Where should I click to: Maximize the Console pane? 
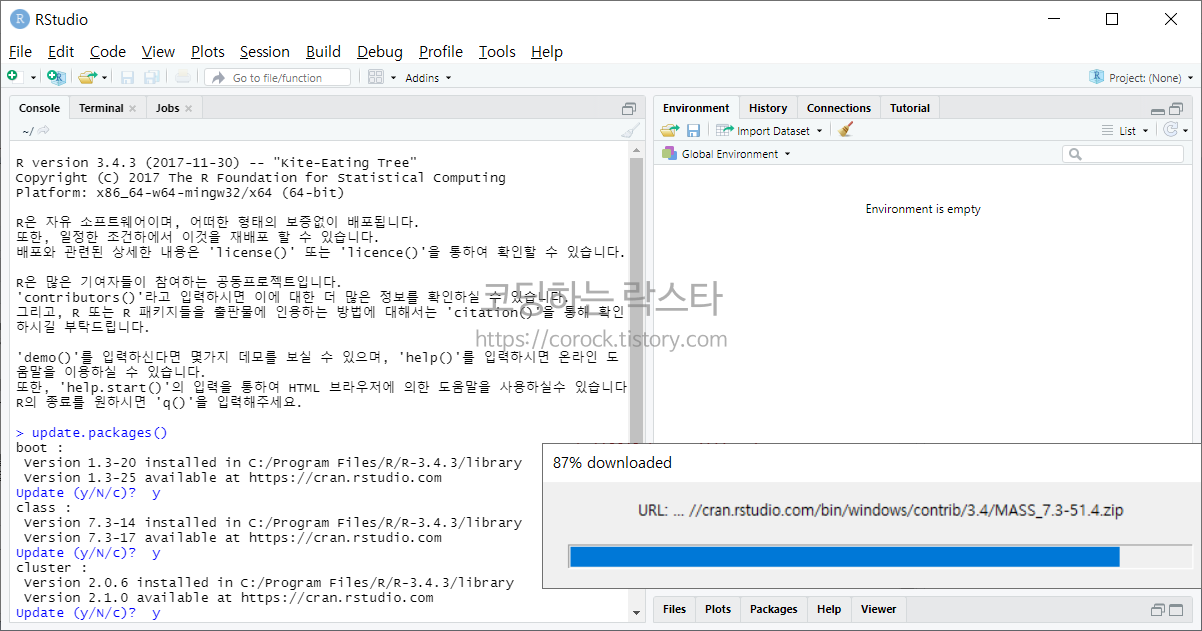pyautogui.click(x=629, y=108)
